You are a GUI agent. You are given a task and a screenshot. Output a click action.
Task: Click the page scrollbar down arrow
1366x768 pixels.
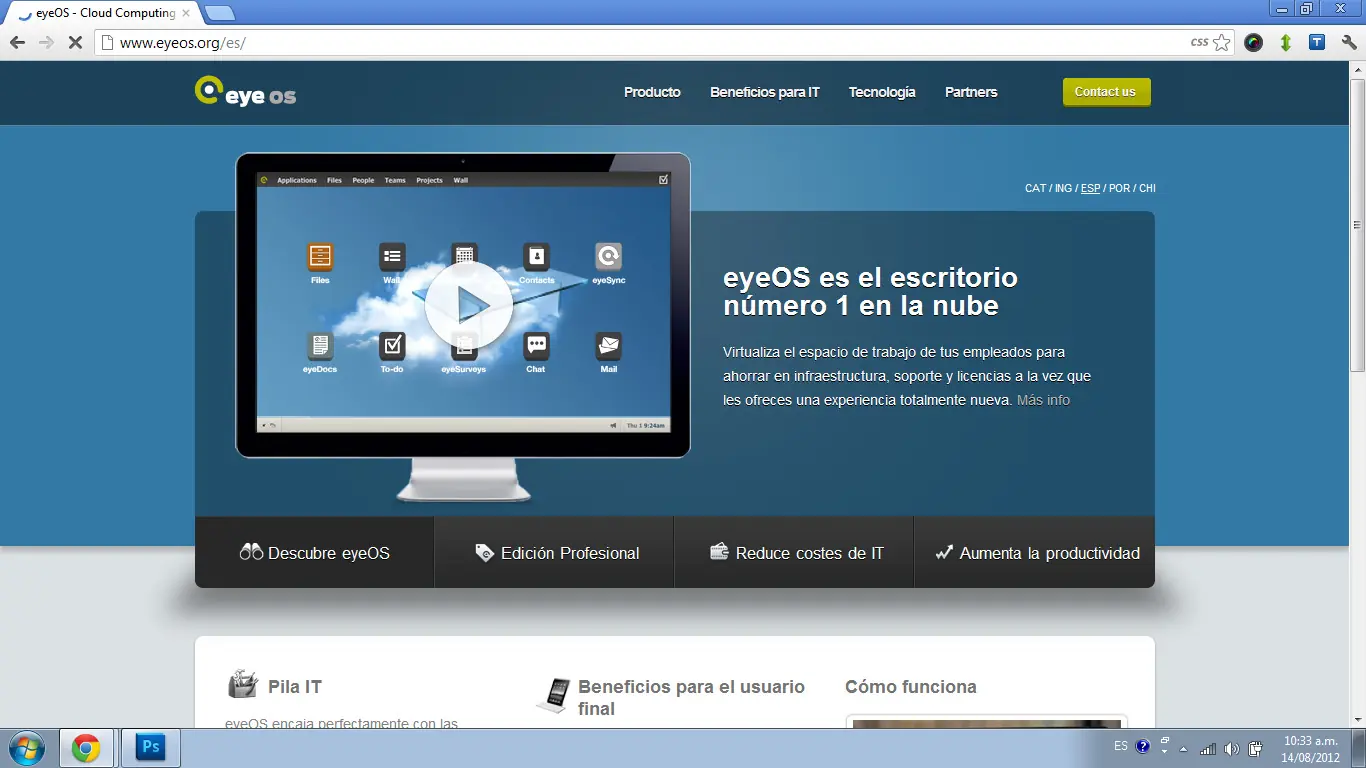tap(1357, 720)
